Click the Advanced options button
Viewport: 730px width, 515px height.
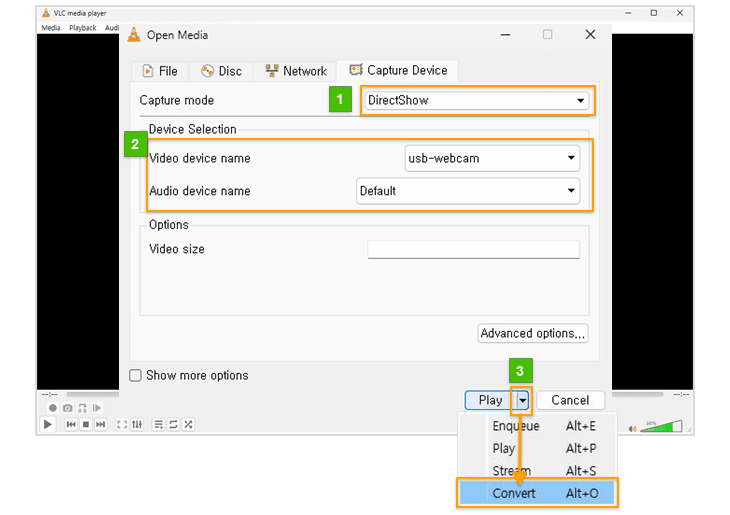point(533,333)
